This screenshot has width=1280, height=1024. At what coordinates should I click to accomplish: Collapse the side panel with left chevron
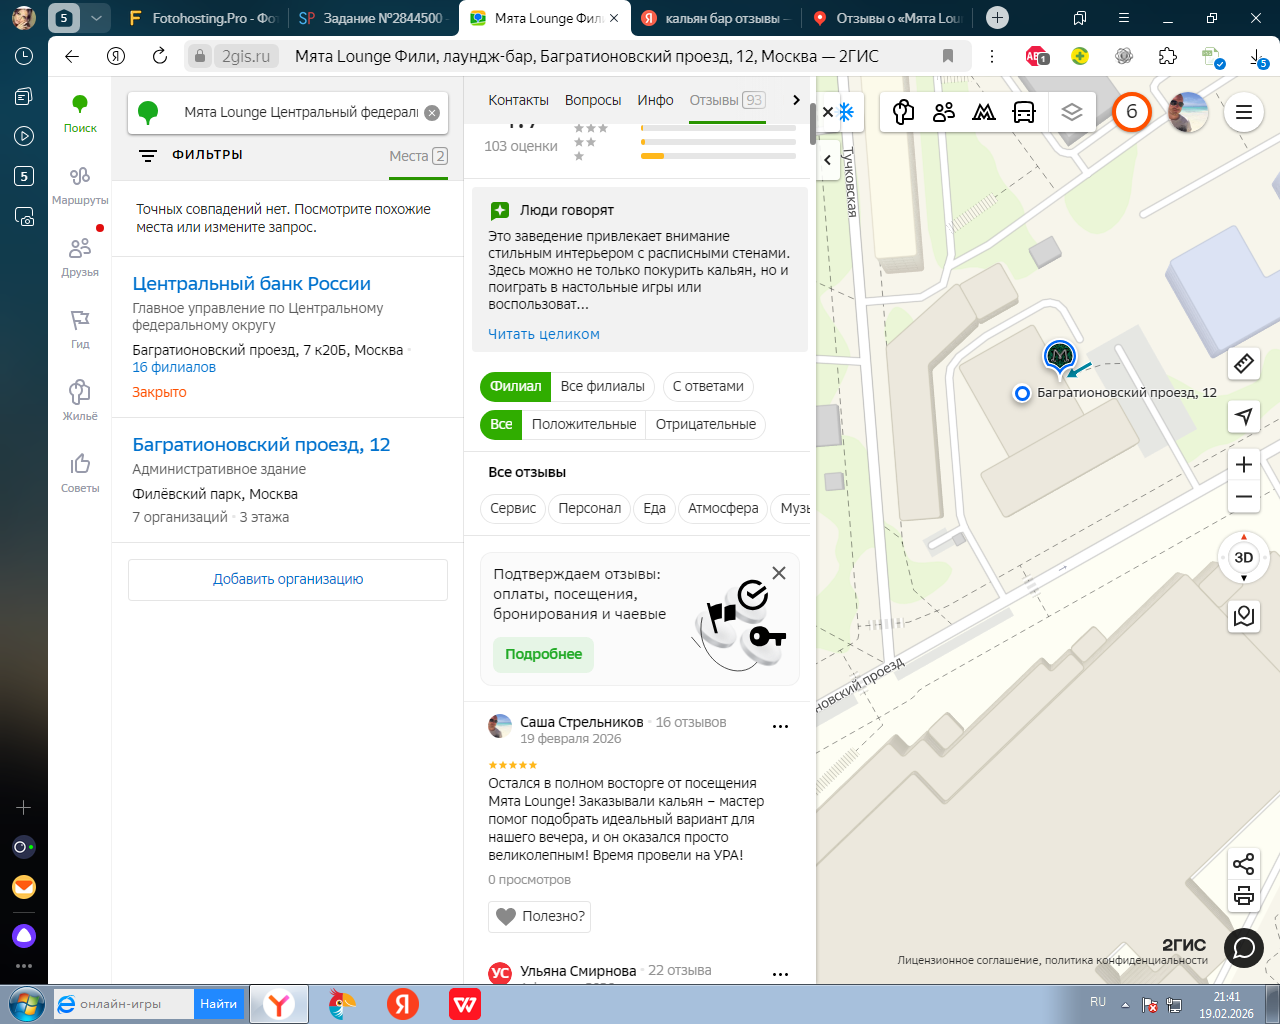point(828,160)
